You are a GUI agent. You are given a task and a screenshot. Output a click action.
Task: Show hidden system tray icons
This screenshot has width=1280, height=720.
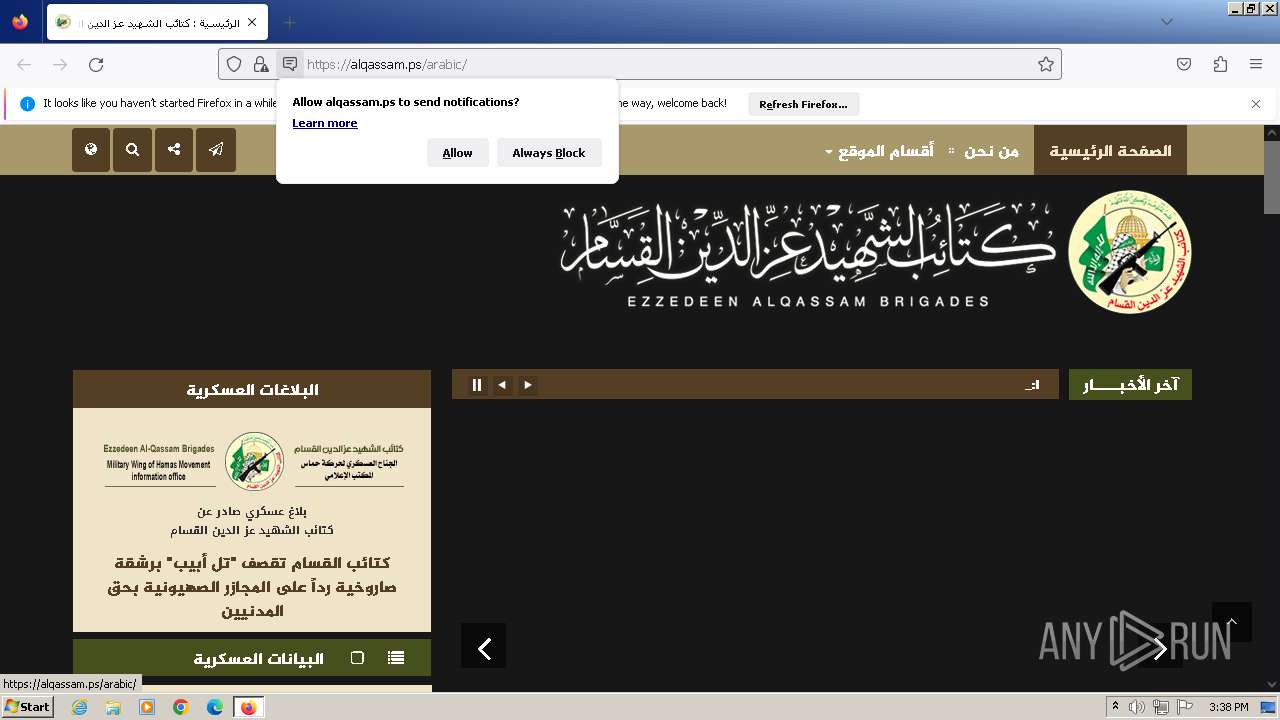coord(1115,707)
